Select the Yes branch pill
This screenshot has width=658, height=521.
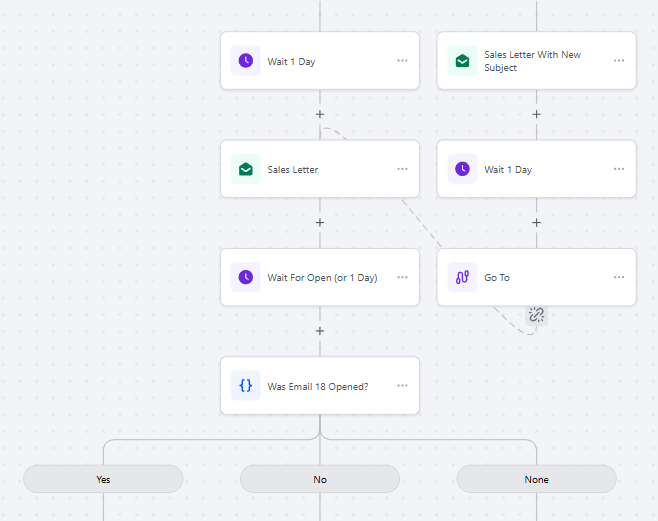point(103,479)
